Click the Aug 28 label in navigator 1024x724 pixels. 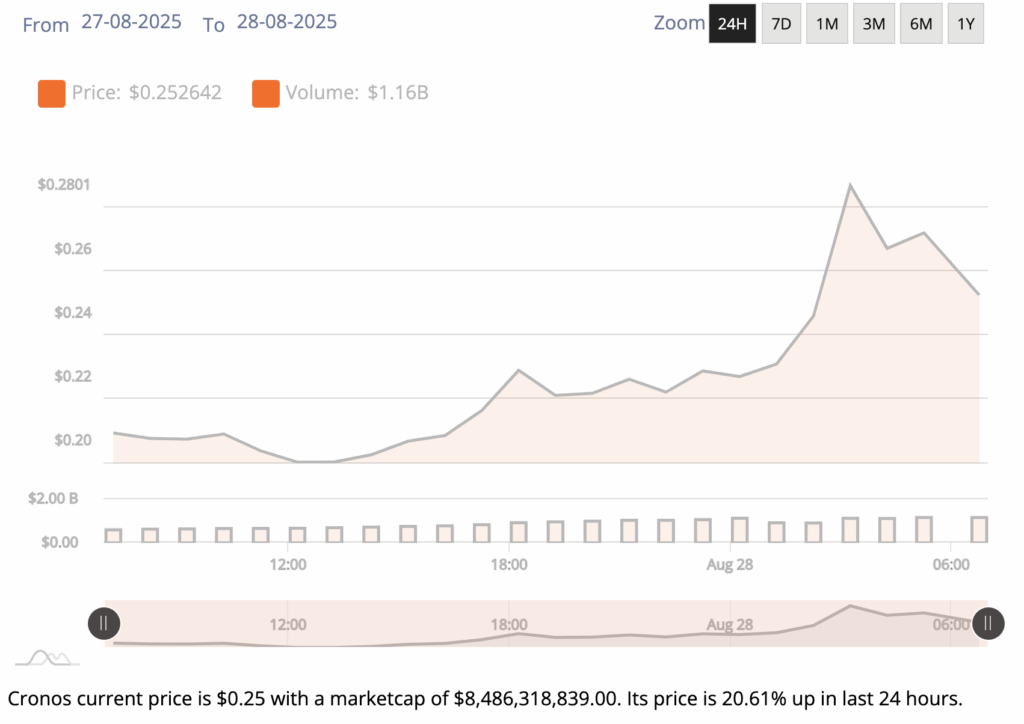(x=730, y=625)
